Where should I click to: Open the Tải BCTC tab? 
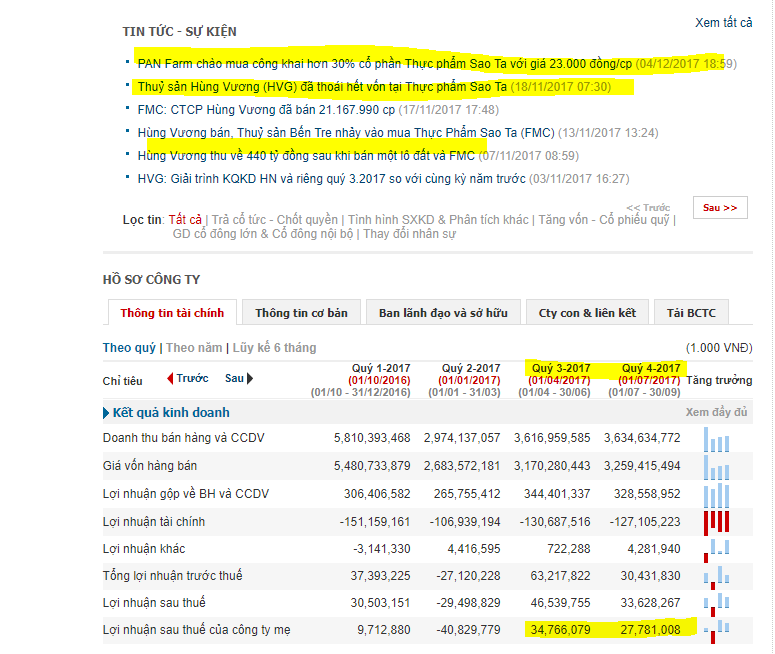click(x=691, y=313)
